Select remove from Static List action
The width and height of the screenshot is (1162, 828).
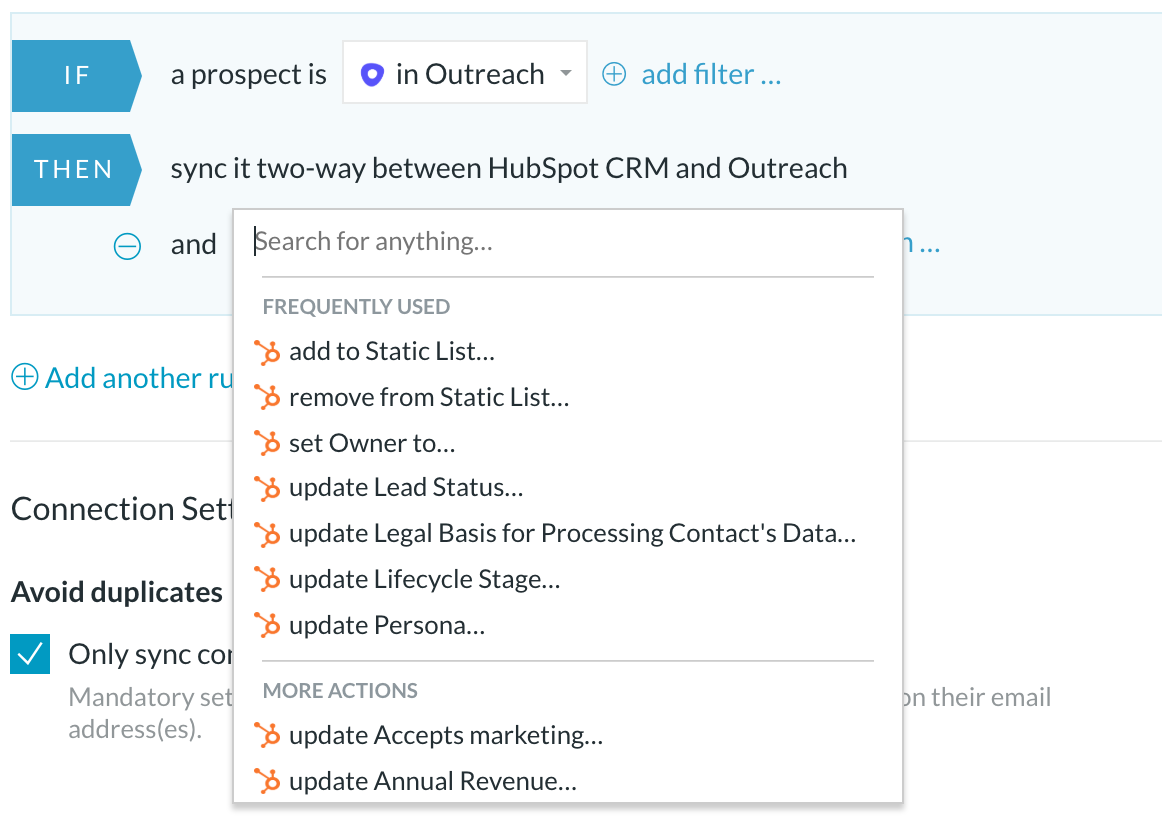click(429, 397)
